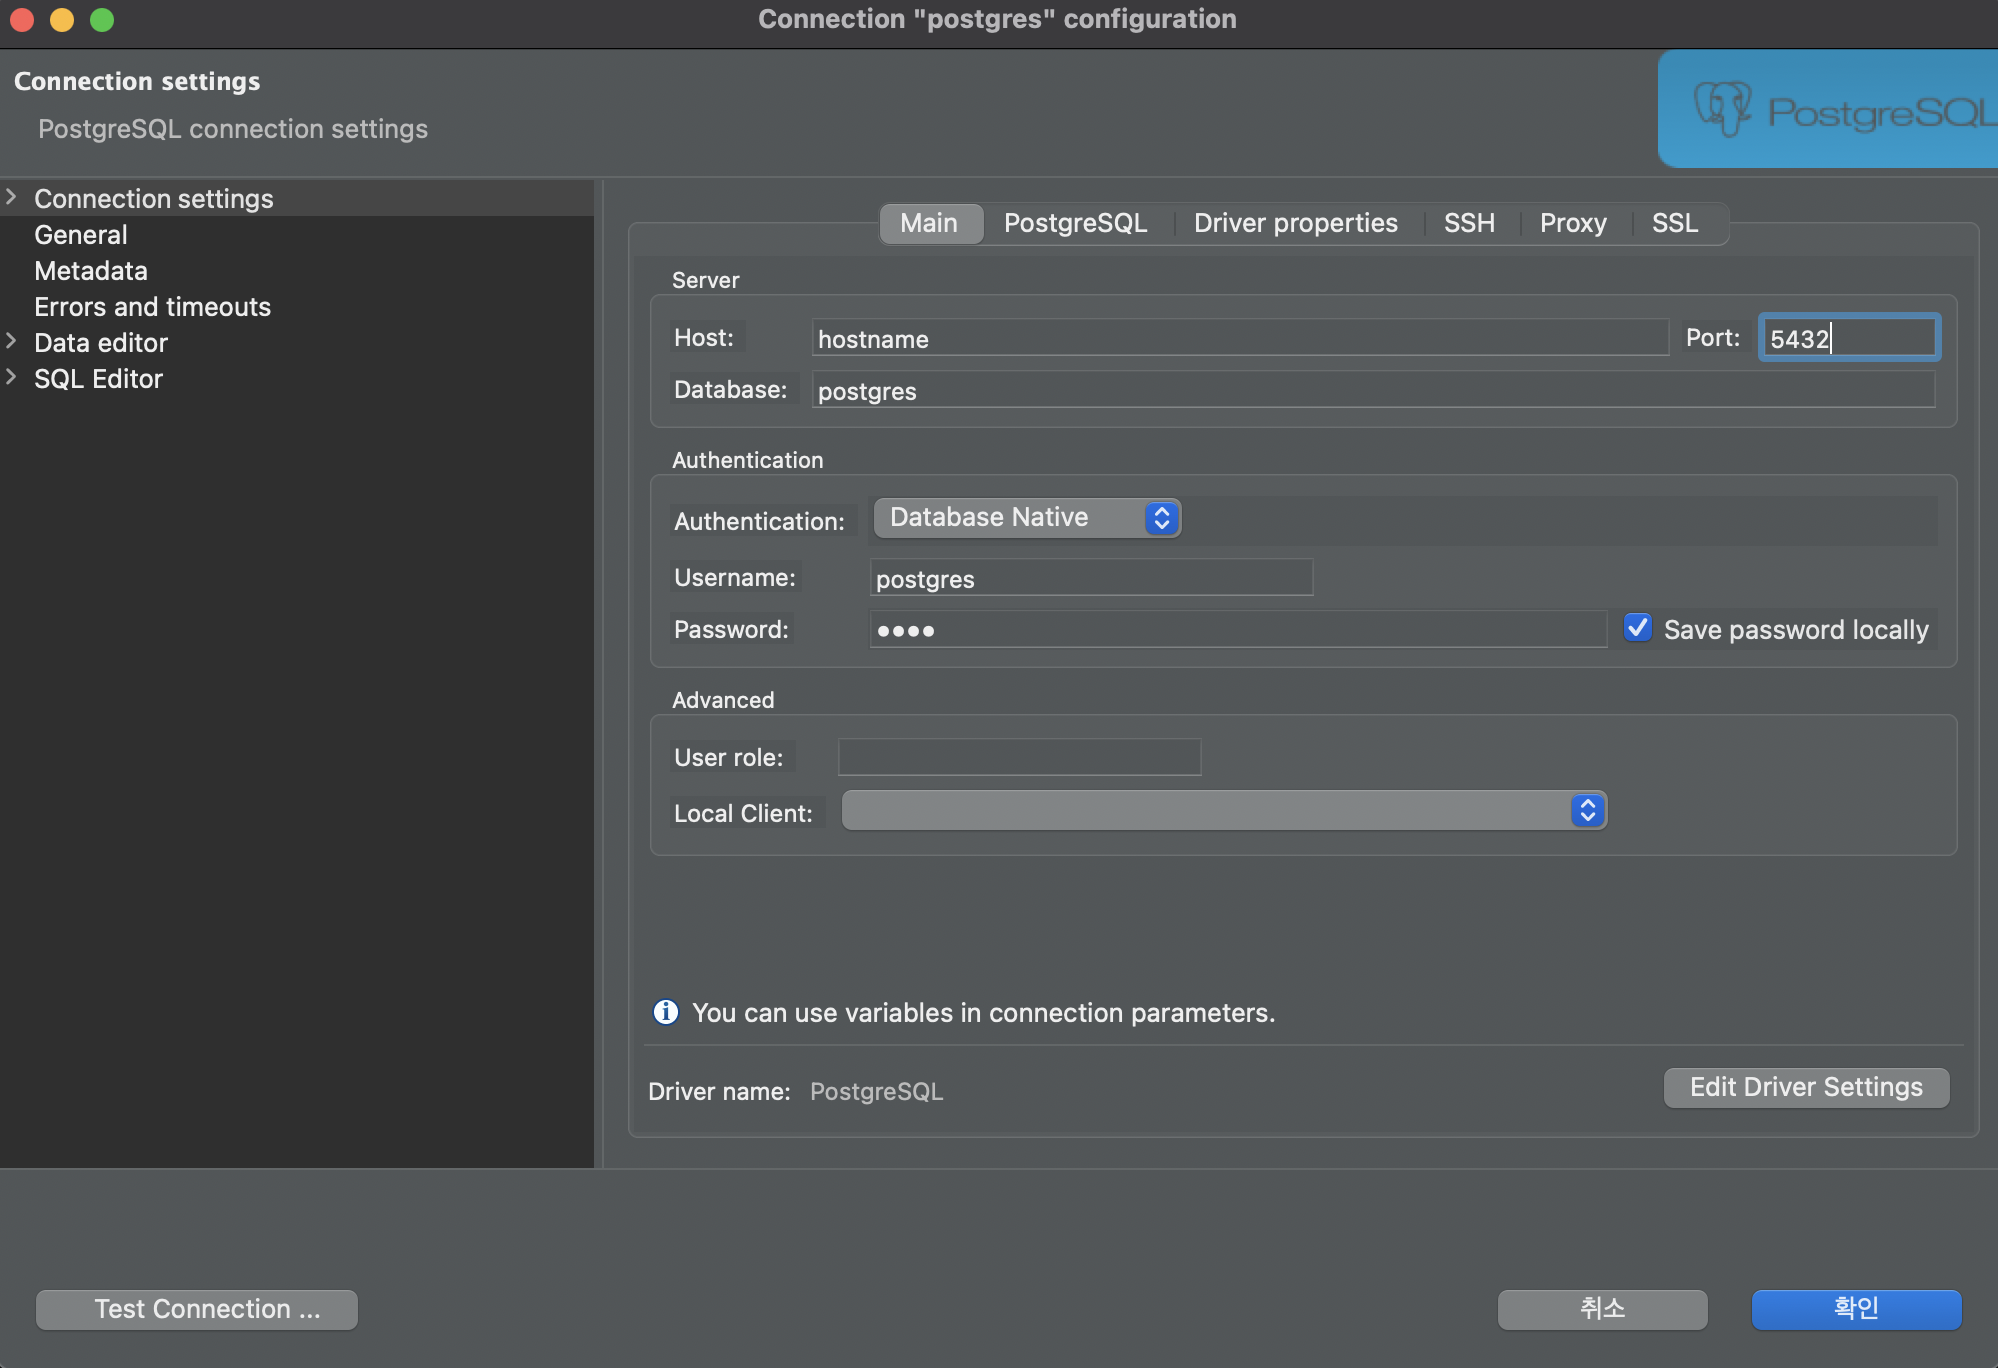Open the Authentication method dropdown
The image size is (1998, 1368).
[1026, 518]
